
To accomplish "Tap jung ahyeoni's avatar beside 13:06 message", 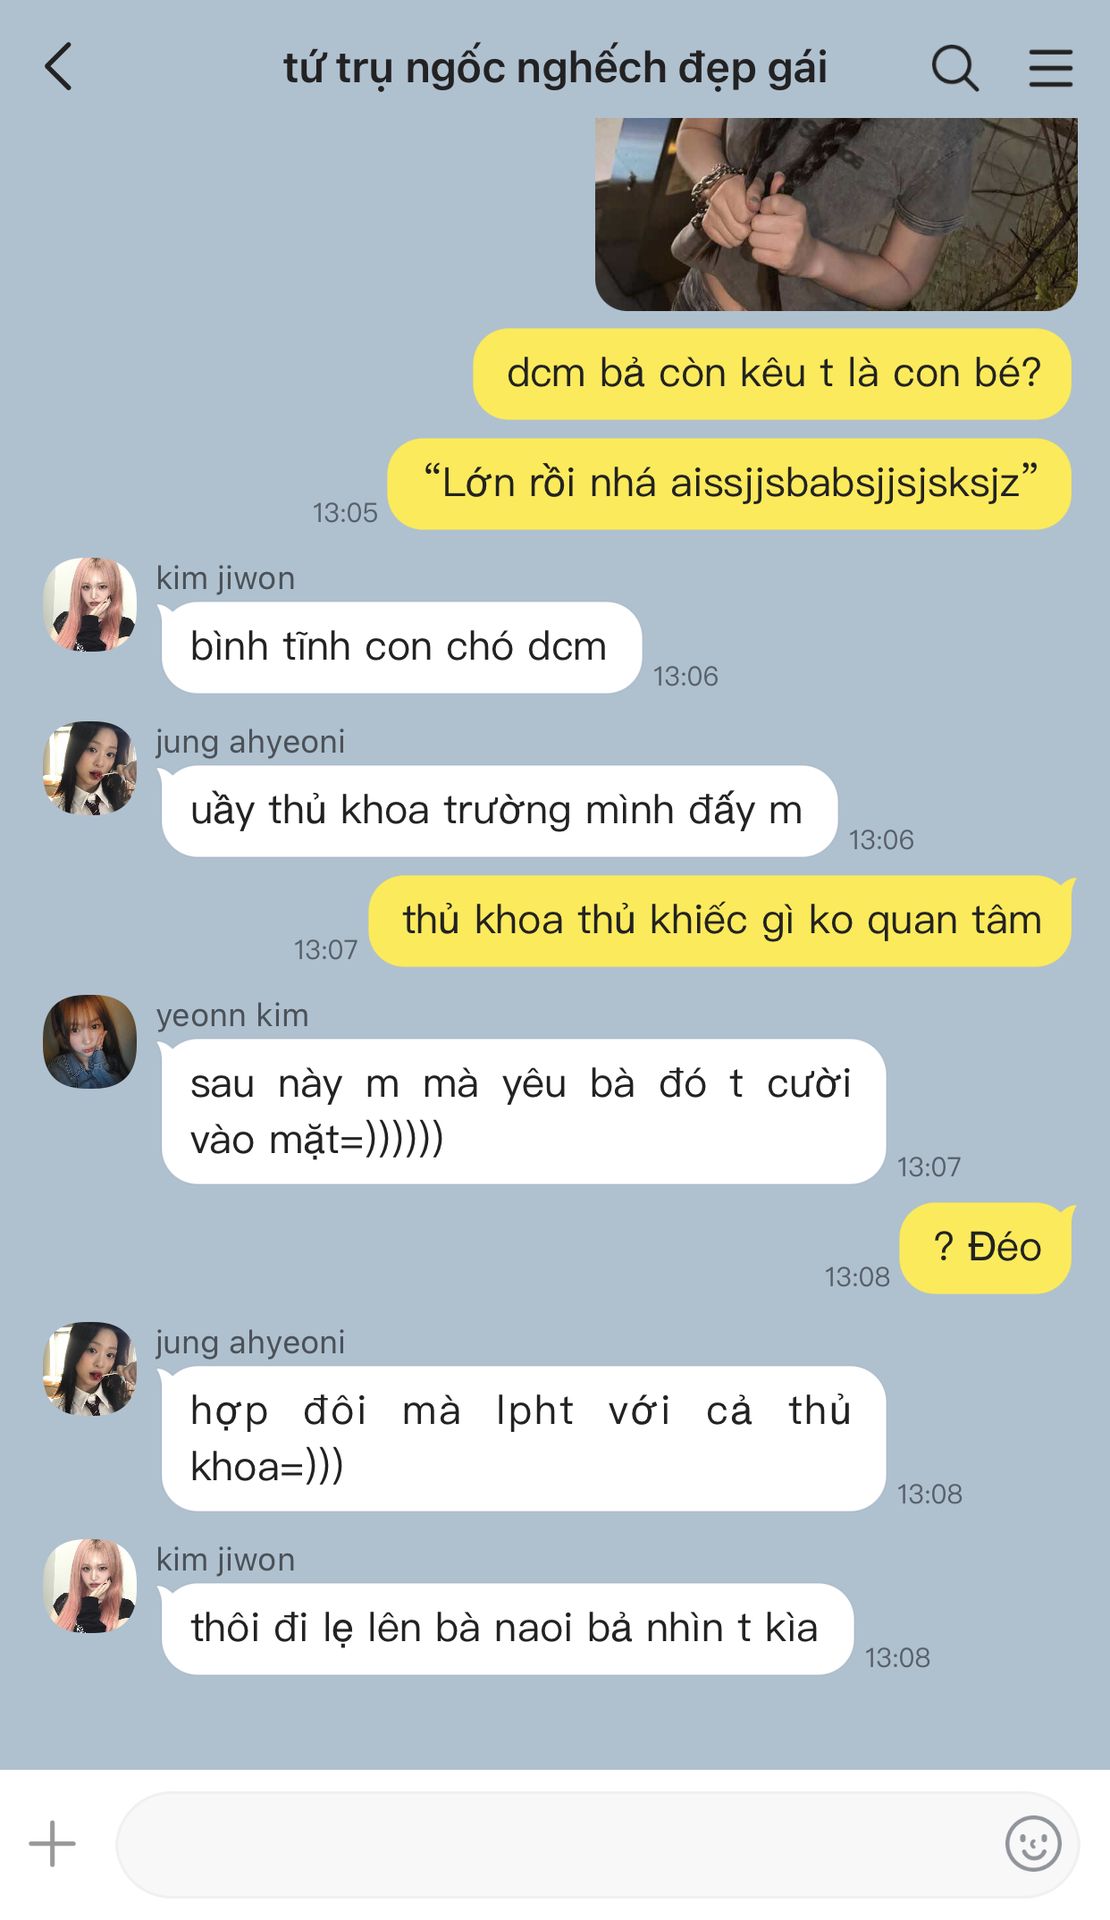I will 90,768.
